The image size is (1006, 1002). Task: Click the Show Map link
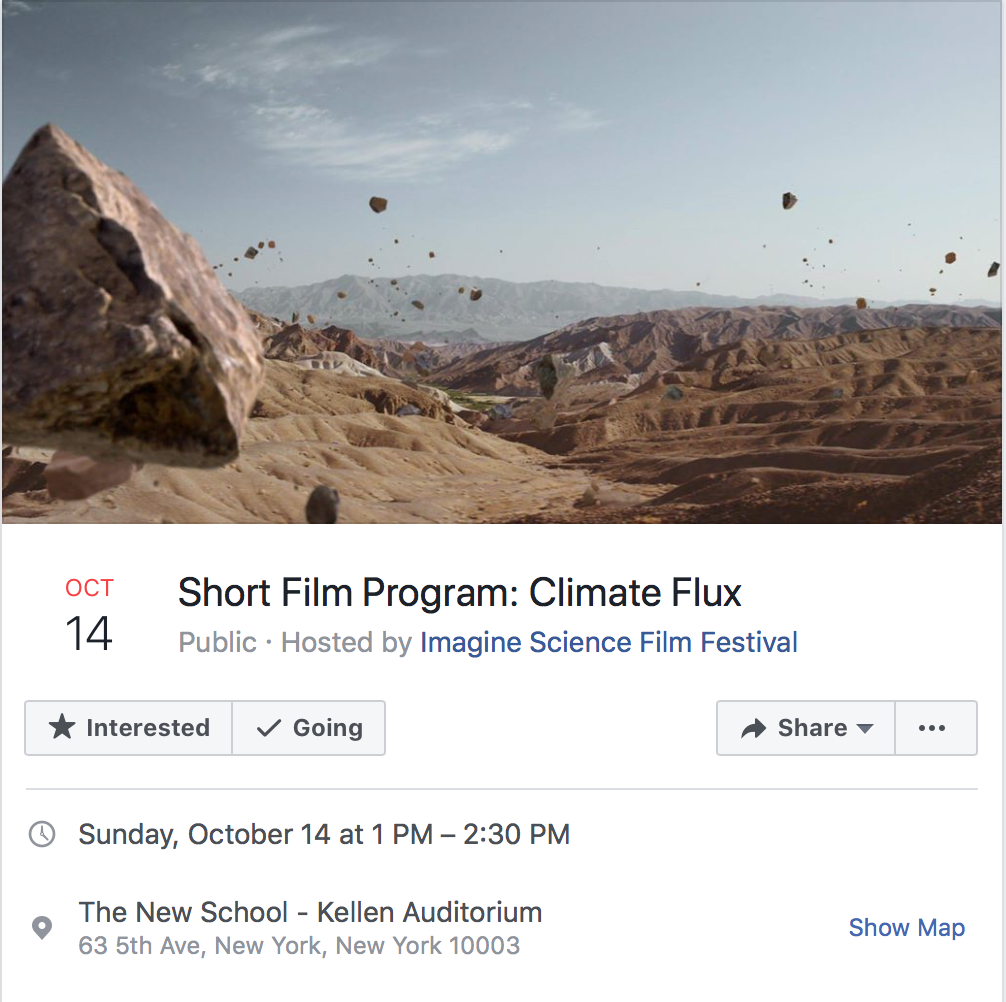tap(907, 928)
